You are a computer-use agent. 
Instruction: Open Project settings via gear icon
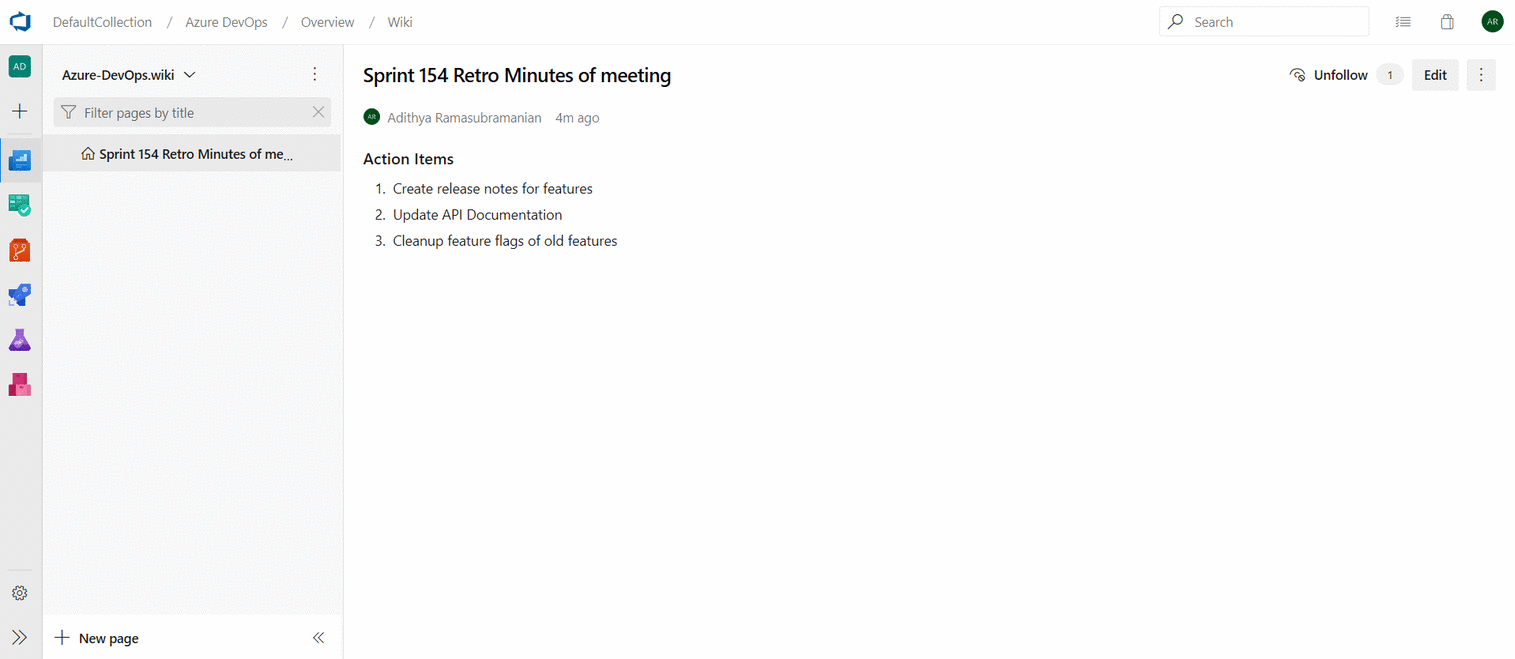(20, 592)
